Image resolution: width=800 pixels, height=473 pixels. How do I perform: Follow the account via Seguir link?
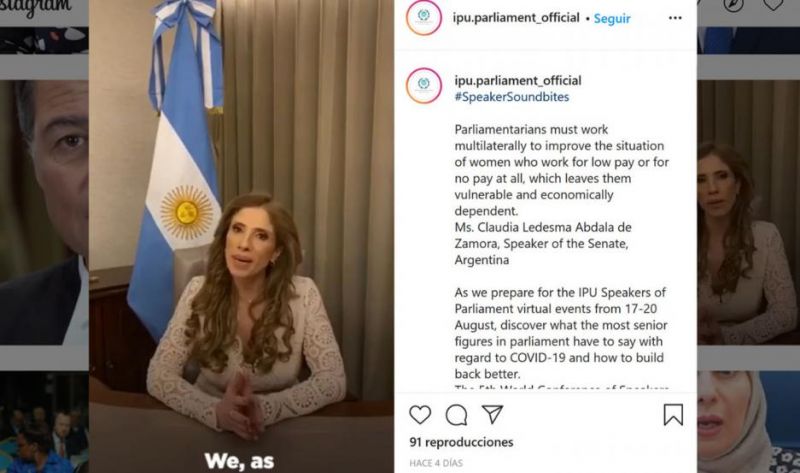pyautogui.click(x=612, y=18)
